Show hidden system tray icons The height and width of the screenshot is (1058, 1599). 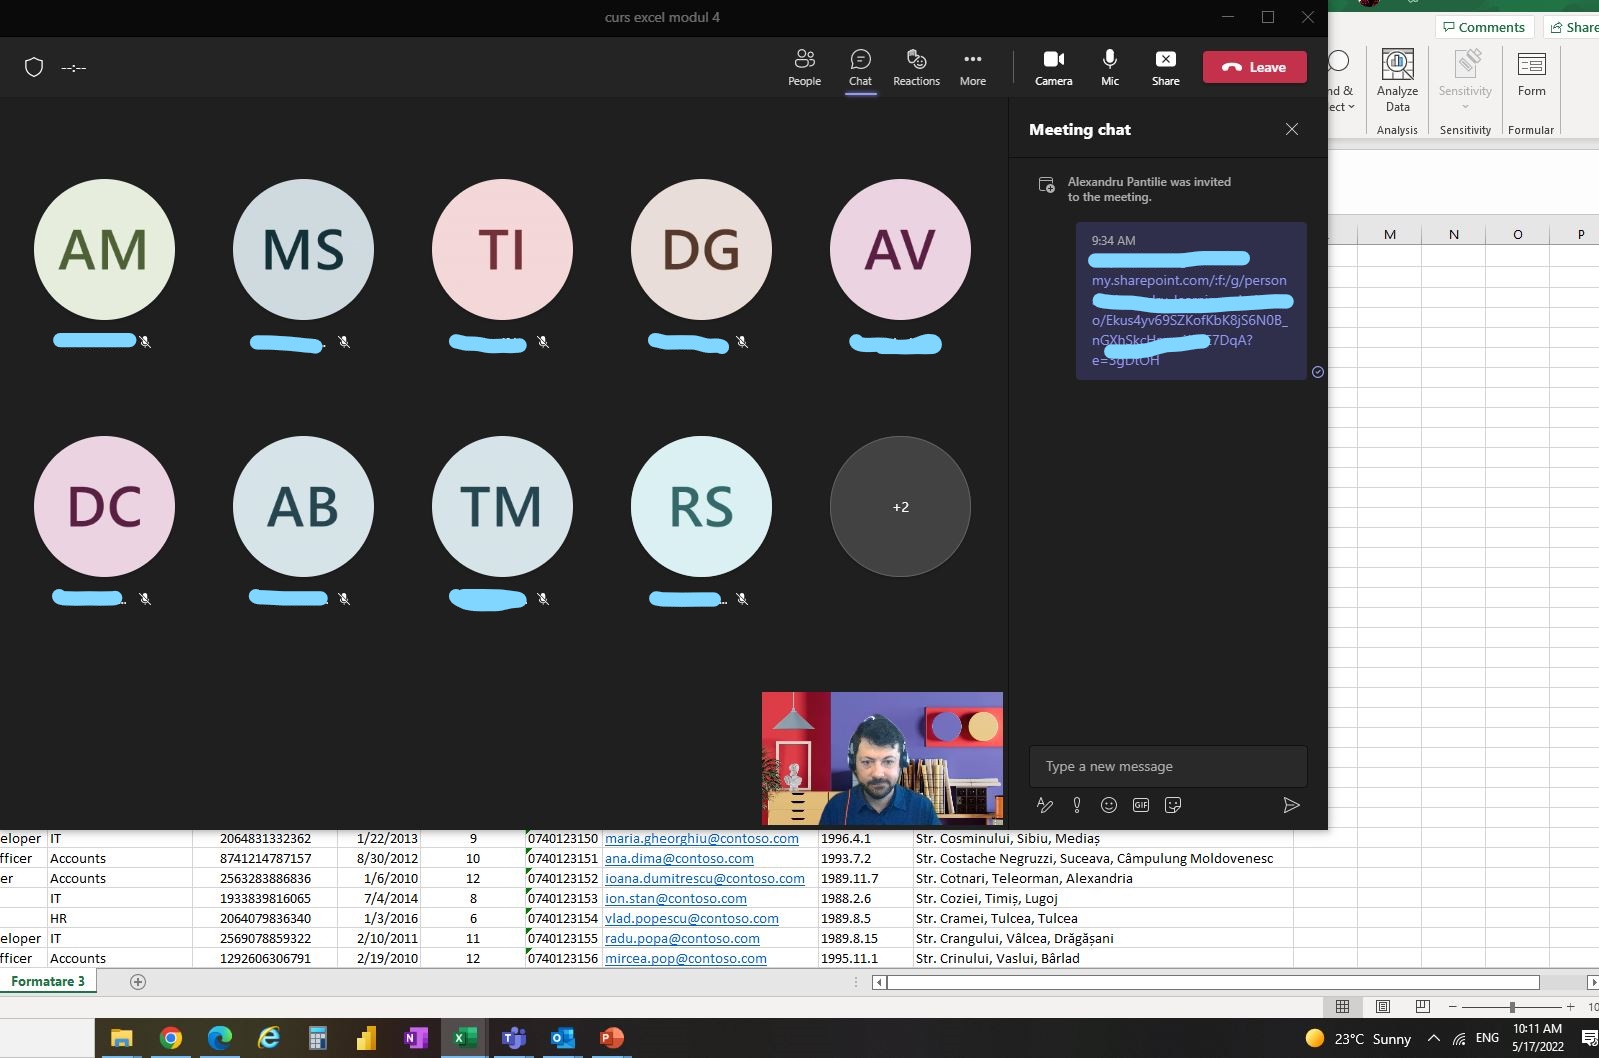pyautogui.click(x=1433, y=1038)
